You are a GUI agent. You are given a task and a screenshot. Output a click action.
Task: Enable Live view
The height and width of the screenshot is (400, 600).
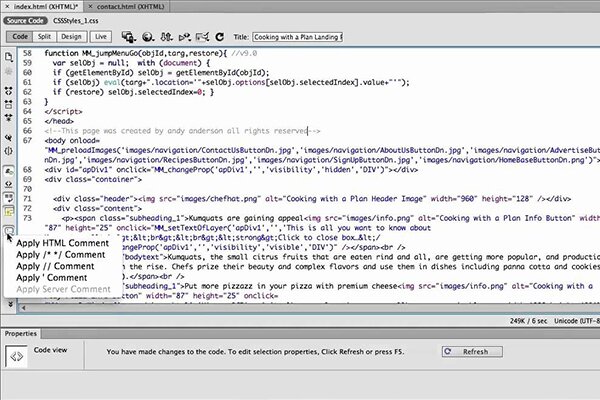click(x=101, y=37)
